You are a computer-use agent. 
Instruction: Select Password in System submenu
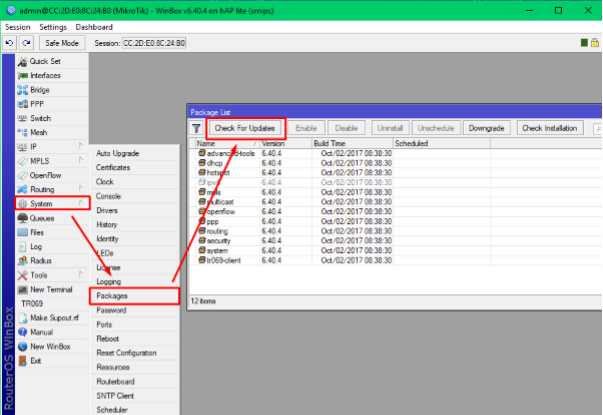click(x=135, y=310)
